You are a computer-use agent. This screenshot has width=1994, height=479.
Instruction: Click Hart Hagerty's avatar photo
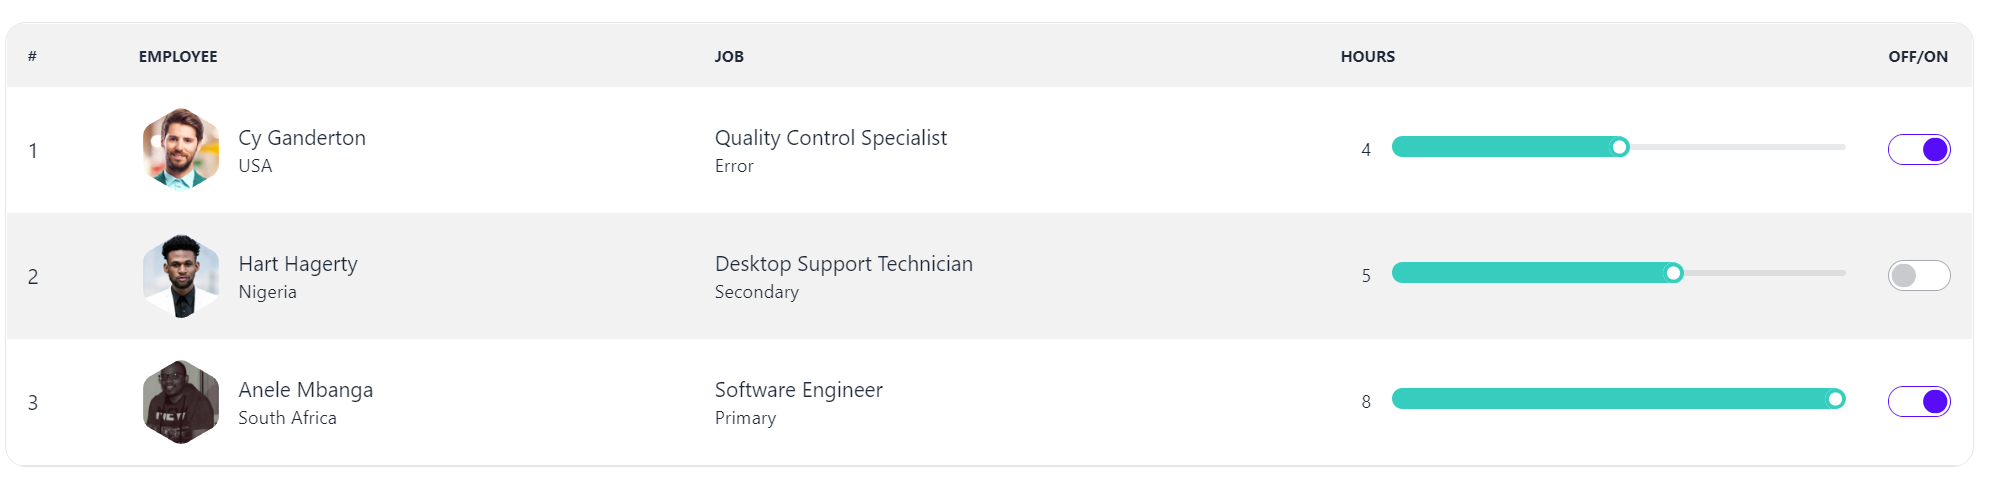coord(181,276)
